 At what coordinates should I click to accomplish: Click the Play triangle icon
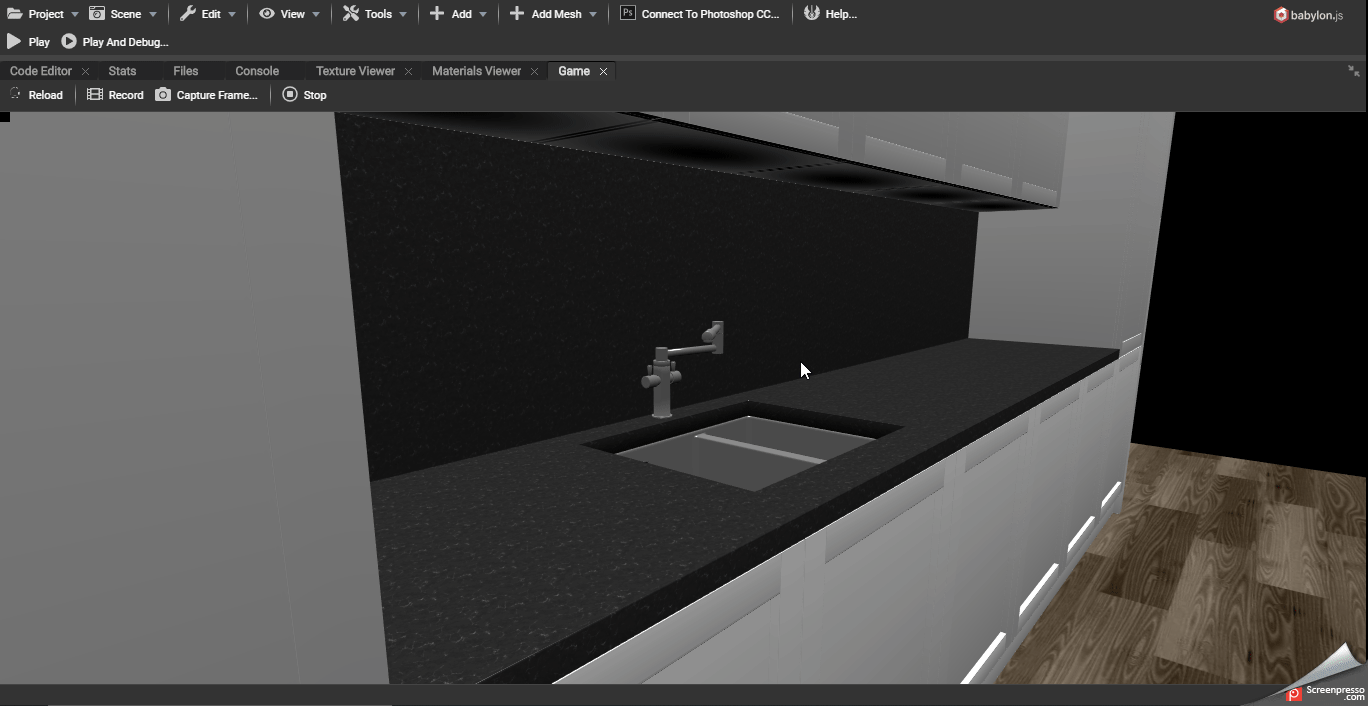pyautogui.click(x=14, y=42)
